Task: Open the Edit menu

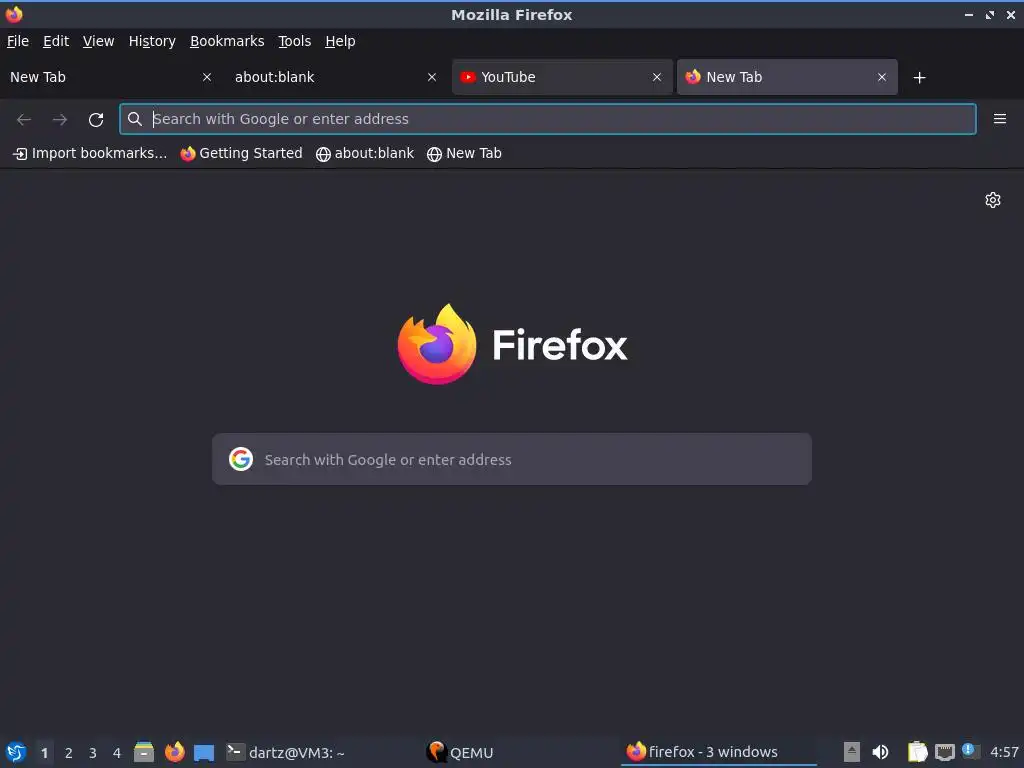Action: click(56, 41)
